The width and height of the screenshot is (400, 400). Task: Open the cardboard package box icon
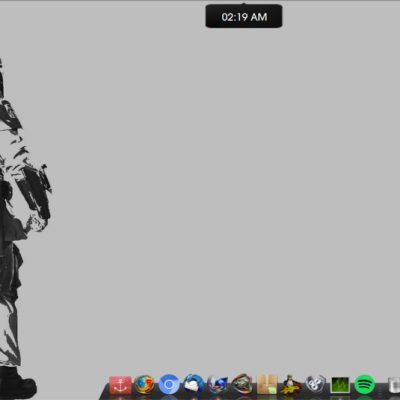click(x=267, y=384)
